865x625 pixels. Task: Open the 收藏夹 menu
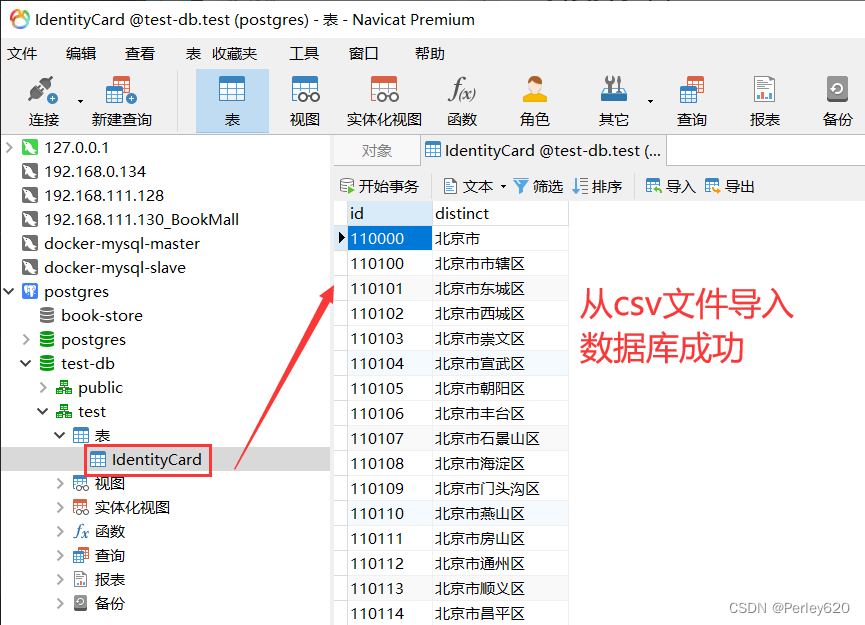point(234,54)
